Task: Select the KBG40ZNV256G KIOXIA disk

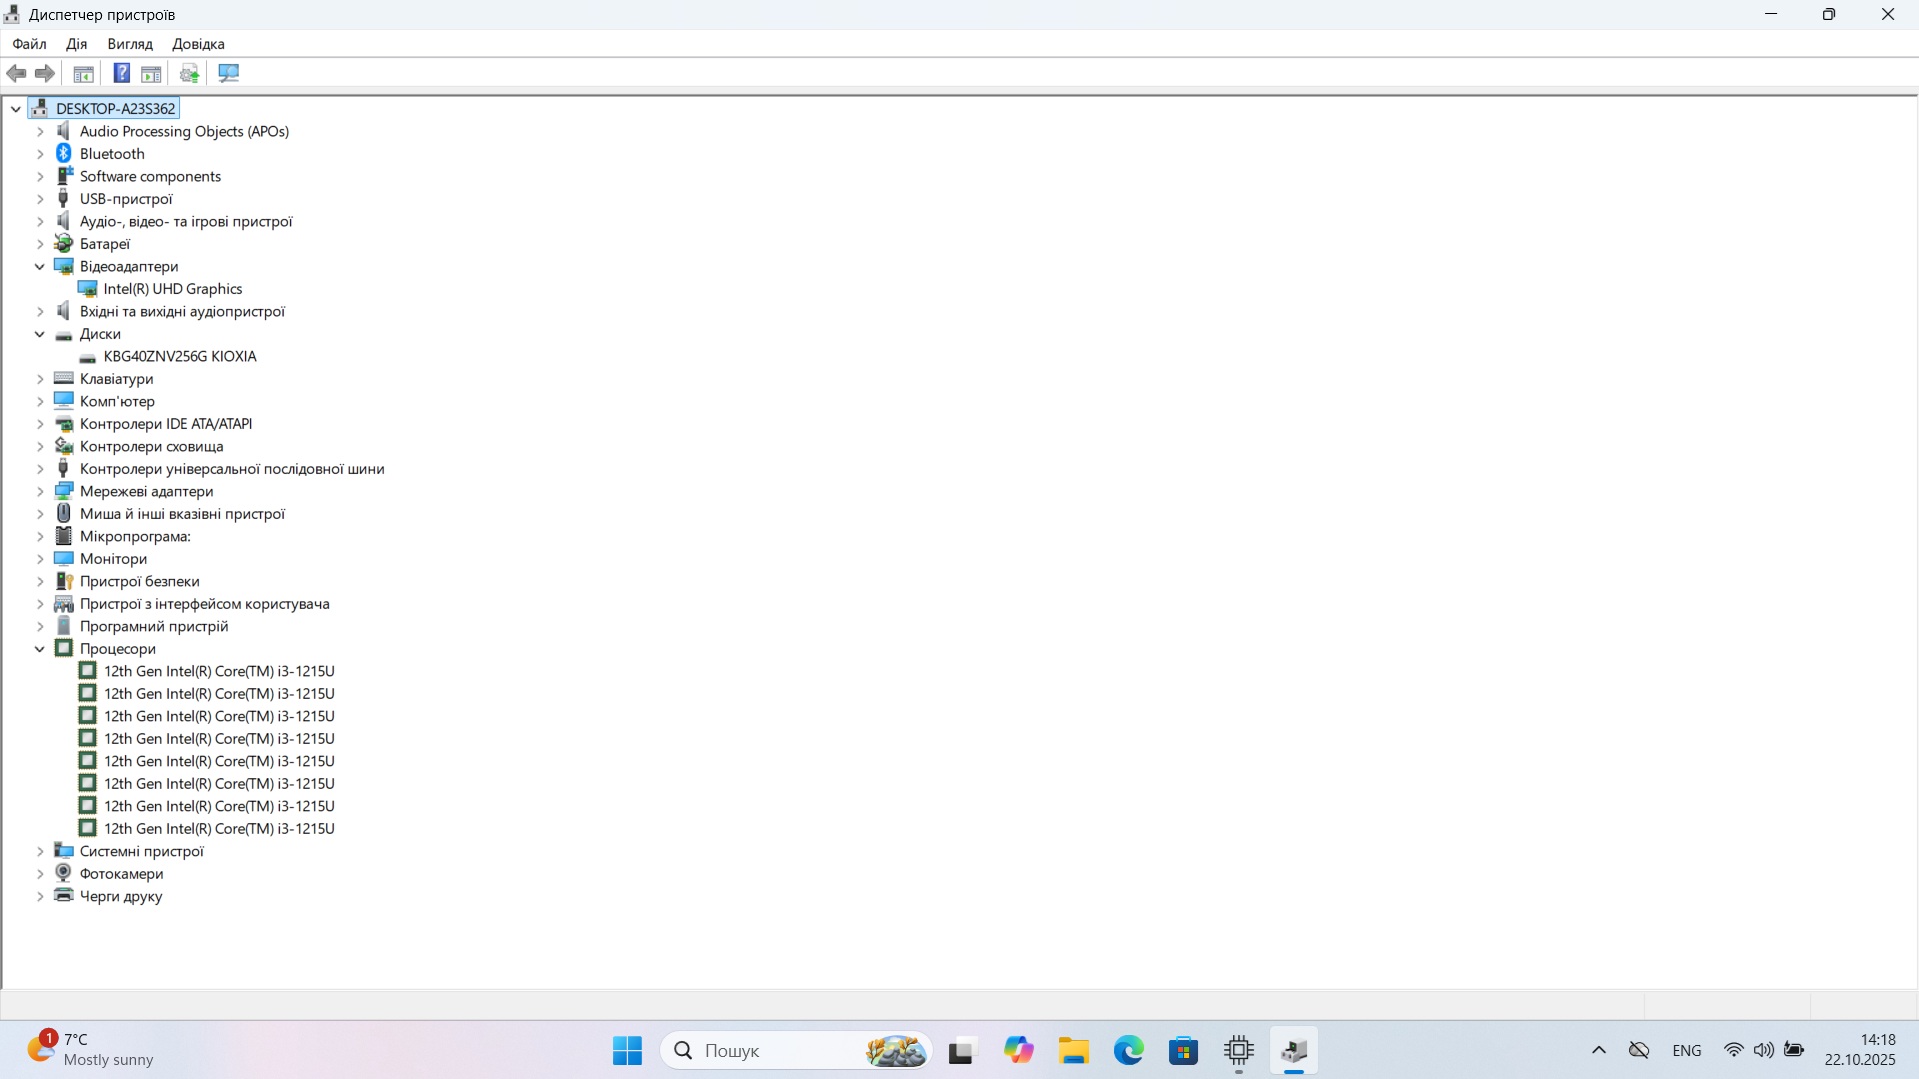Action: coord(180,356)
